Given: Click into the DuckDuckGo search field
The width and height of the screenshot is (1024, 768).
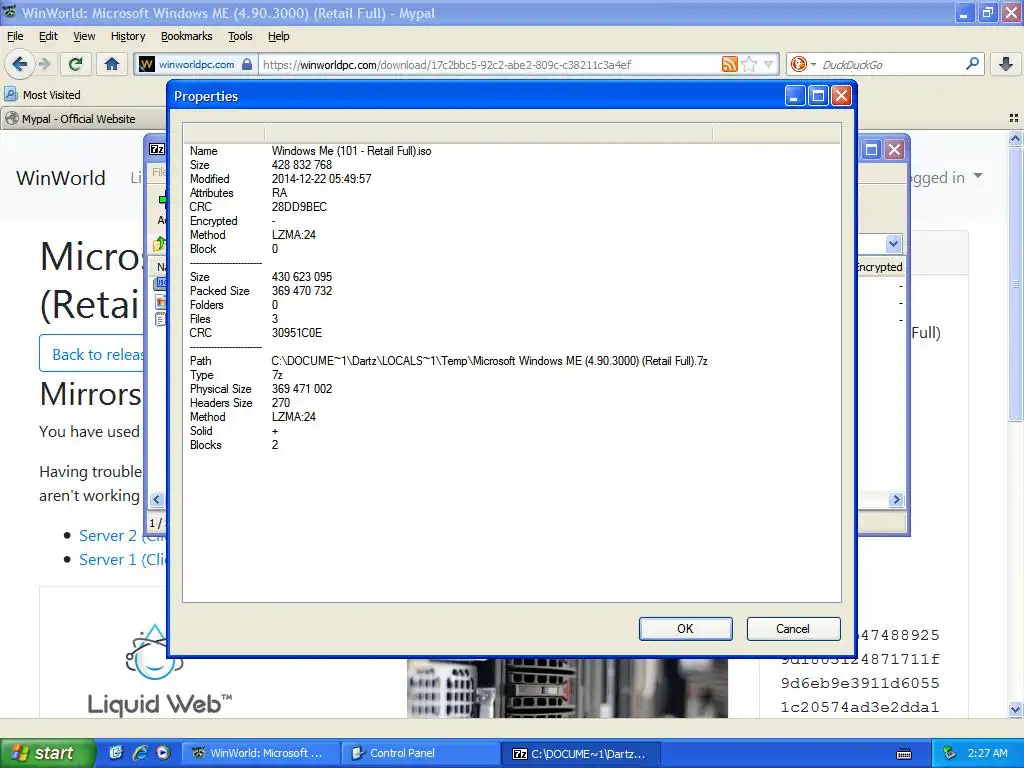Looking at the screenshot, I should [888, 64].
